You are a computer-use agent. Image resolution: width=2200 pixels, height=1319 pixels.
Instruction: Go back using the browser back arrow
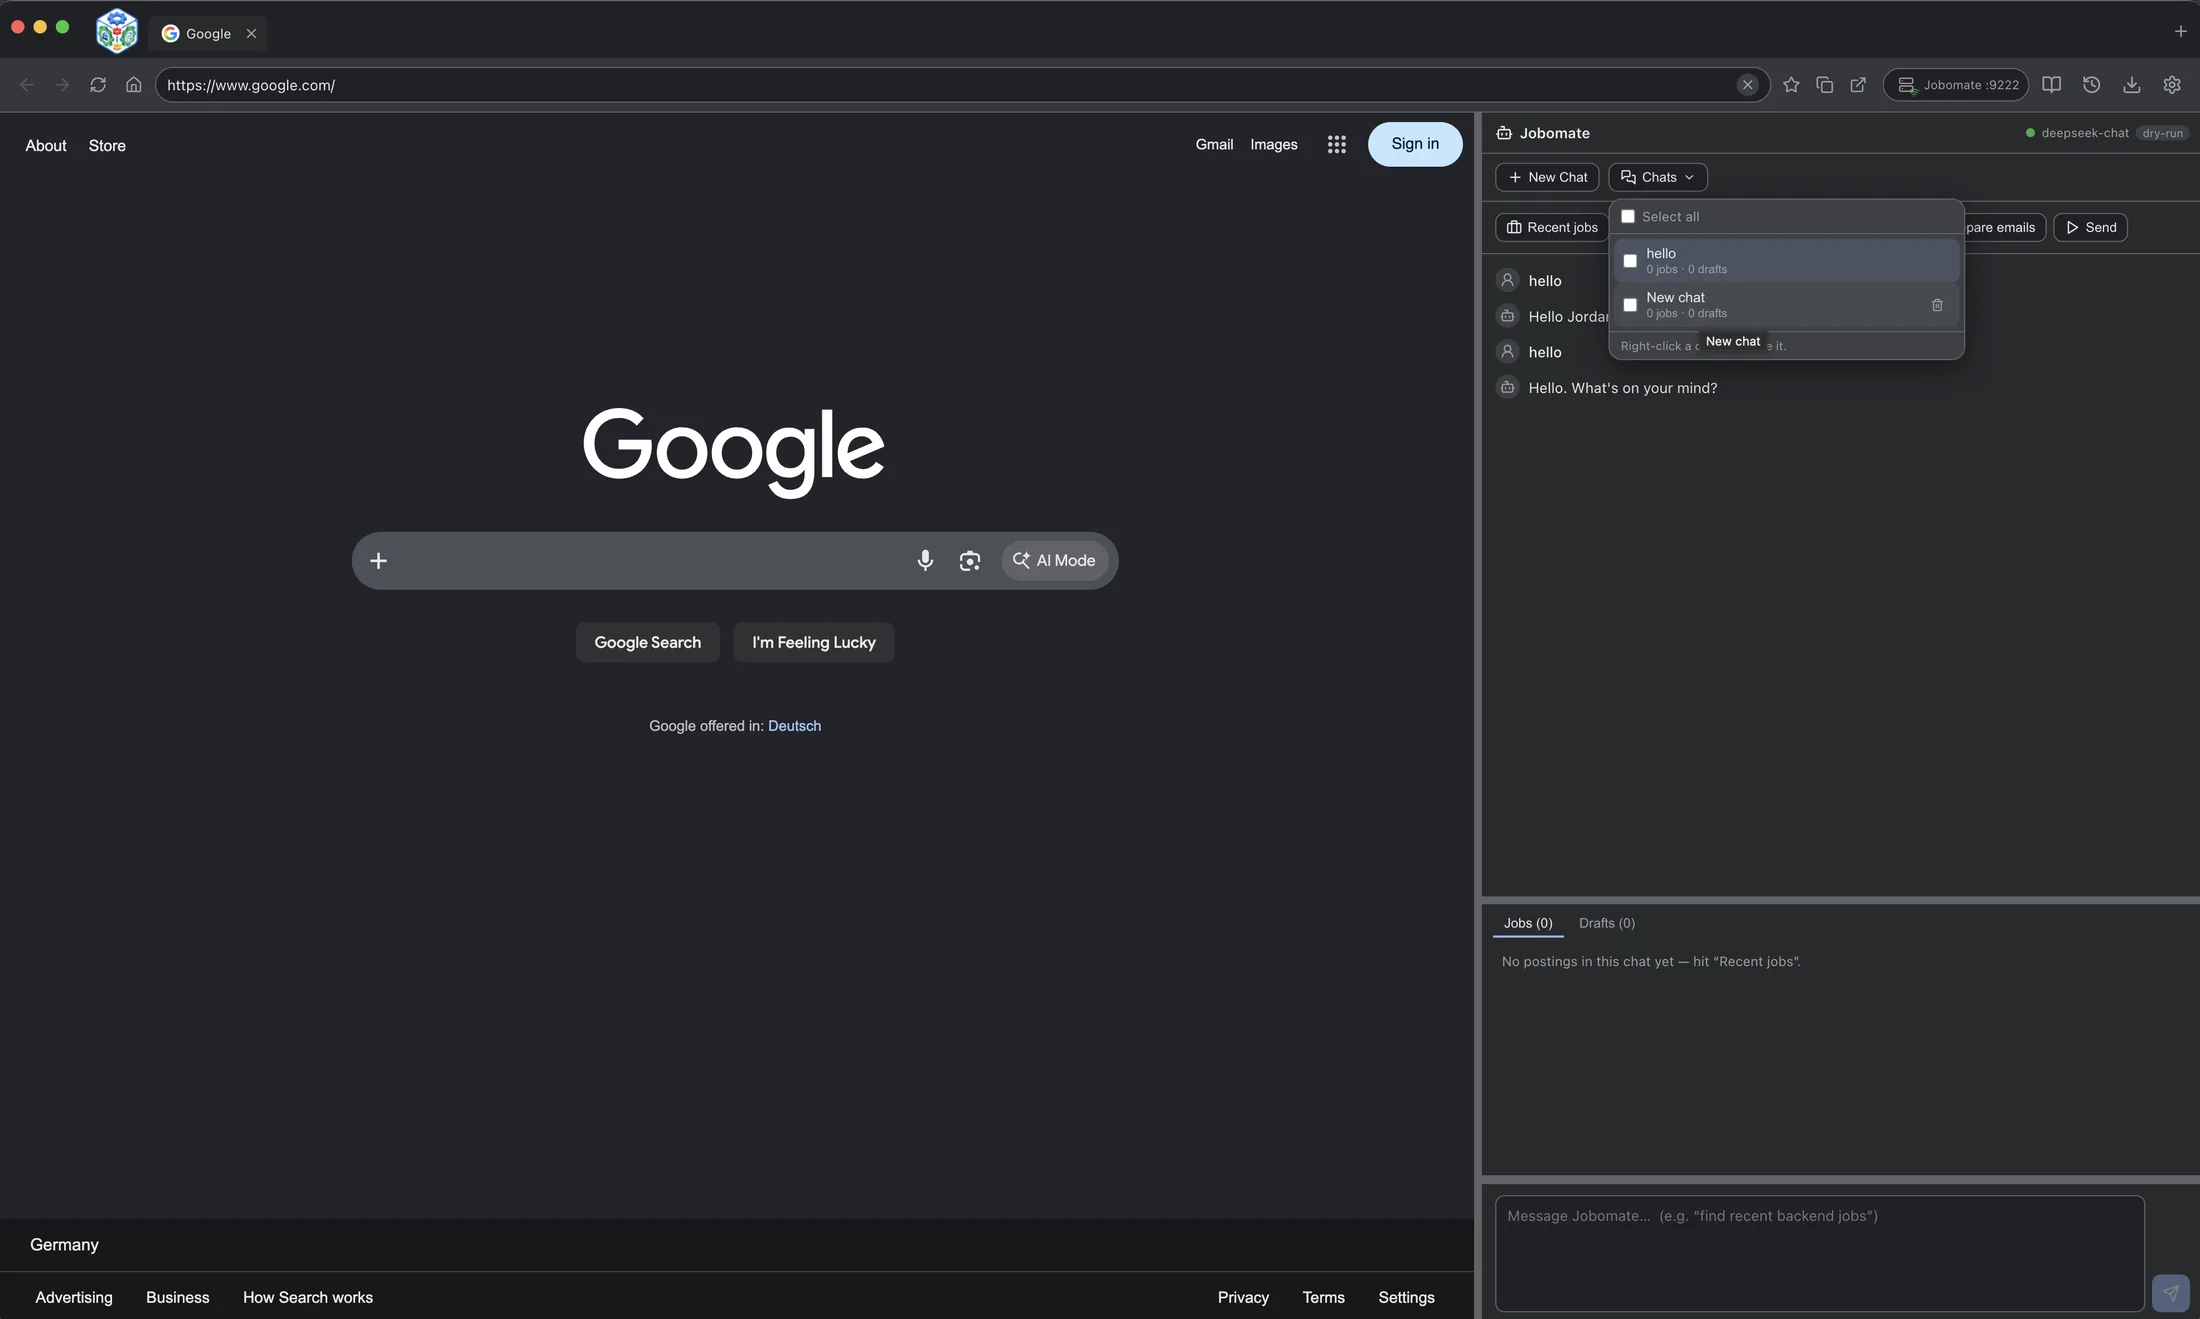click(x=27, y=85)
